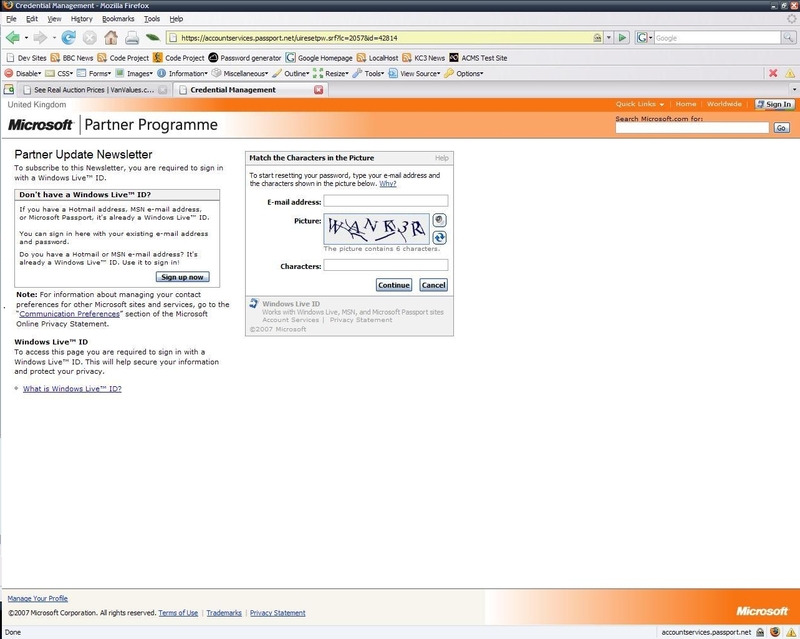
Task: Close the Credential Management tab
Action: pos(319,89)
